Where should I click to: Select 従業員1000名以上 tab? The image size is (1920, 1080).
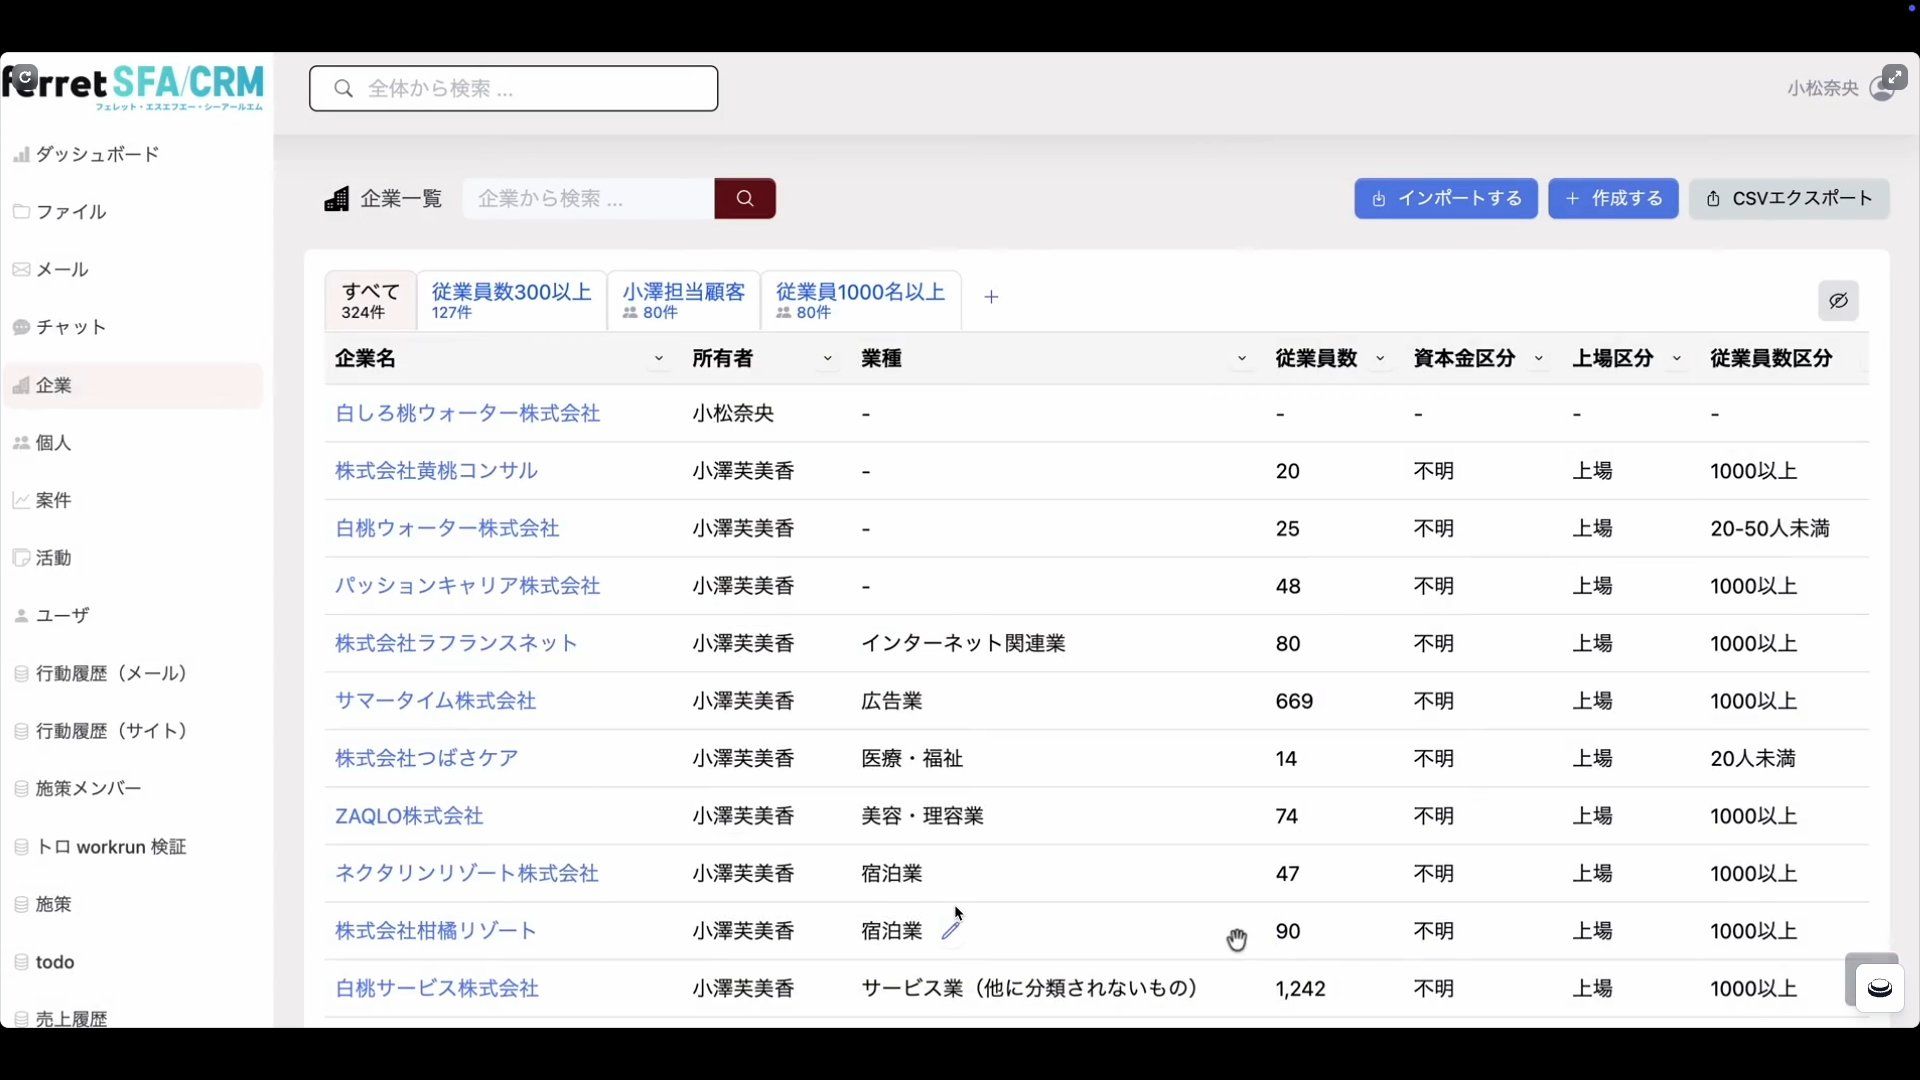click(x=860, y=300)
